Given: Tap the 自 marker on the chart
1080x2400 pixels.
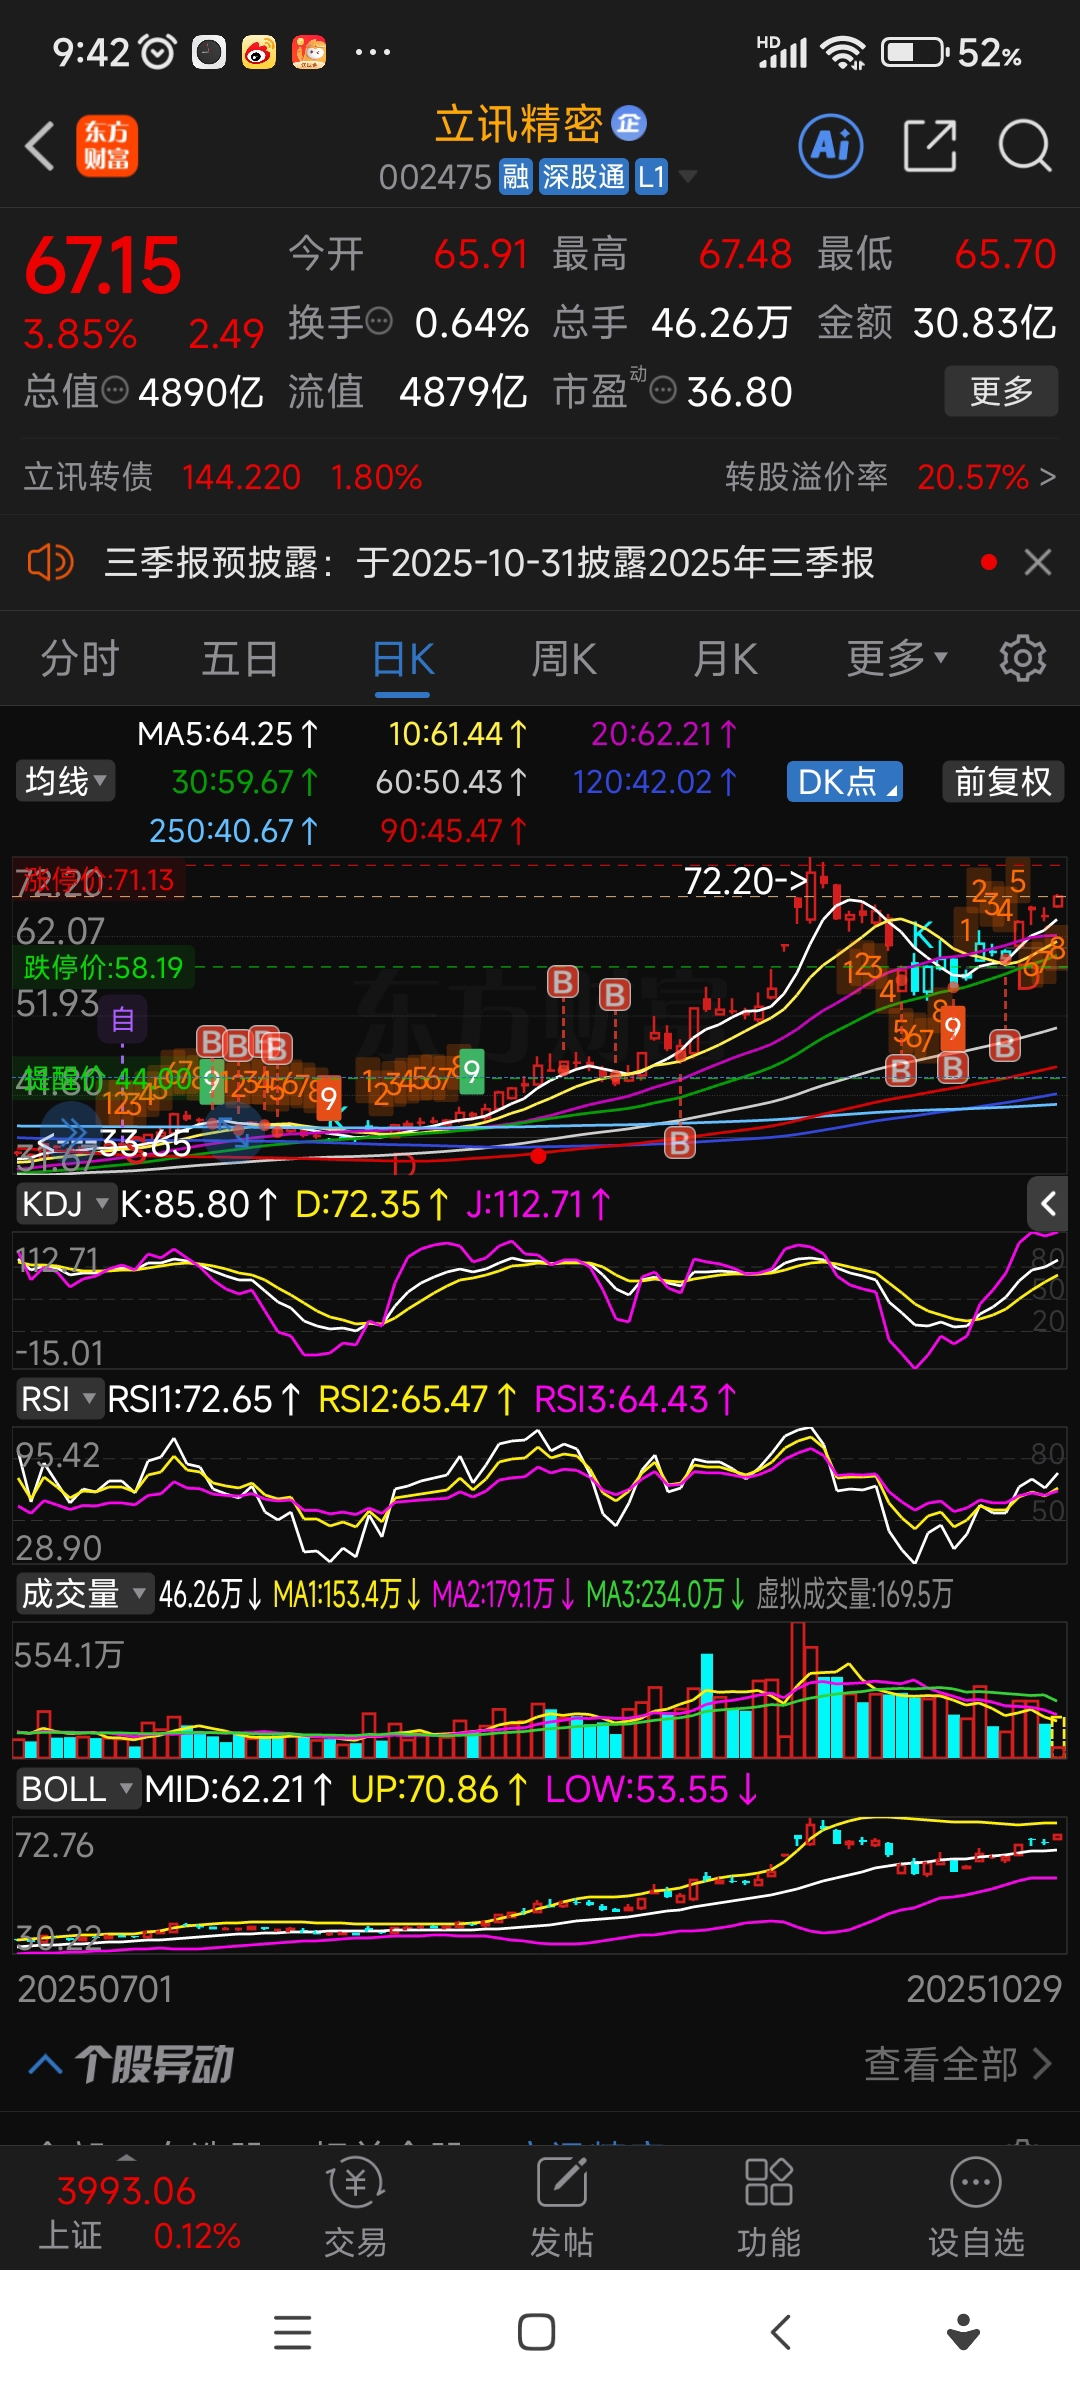Looking at the screenshot, I should click(x=123, y=1019).
